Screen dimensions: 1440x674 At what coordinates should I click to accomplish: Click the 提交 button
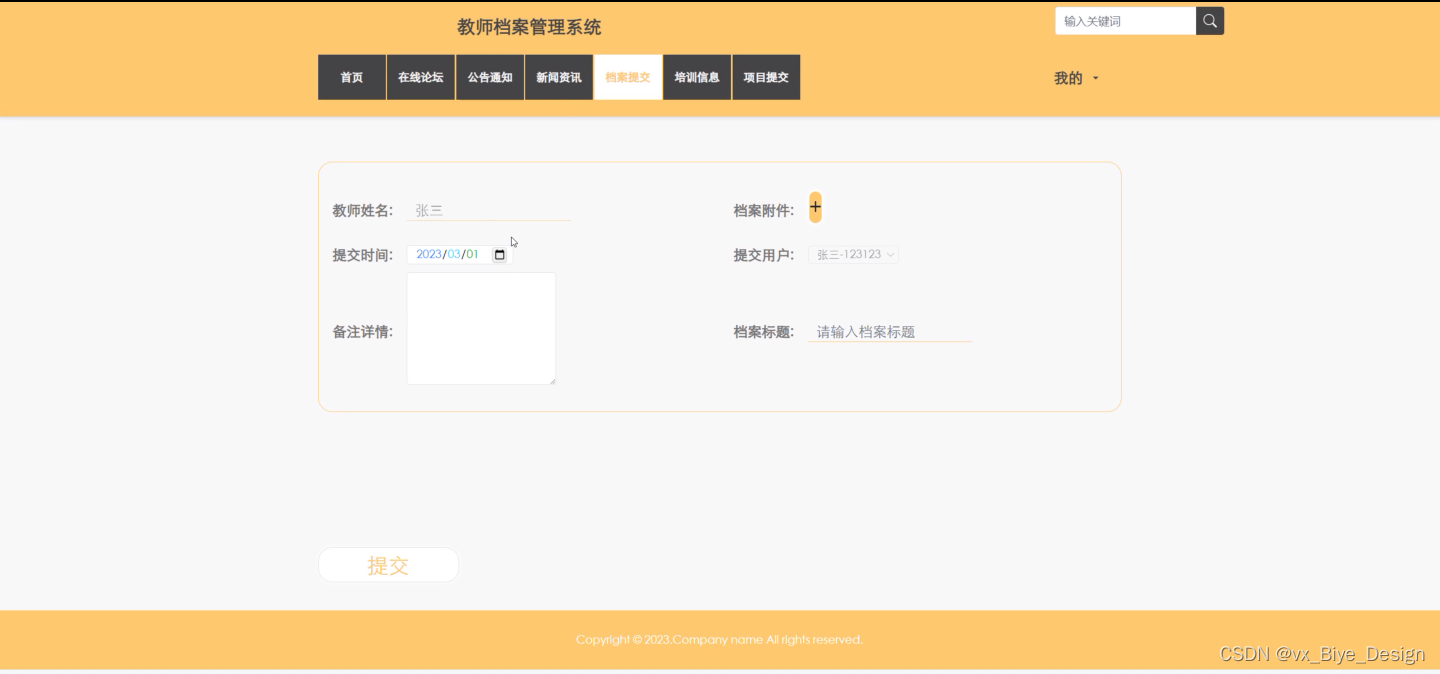pos(388,565)
